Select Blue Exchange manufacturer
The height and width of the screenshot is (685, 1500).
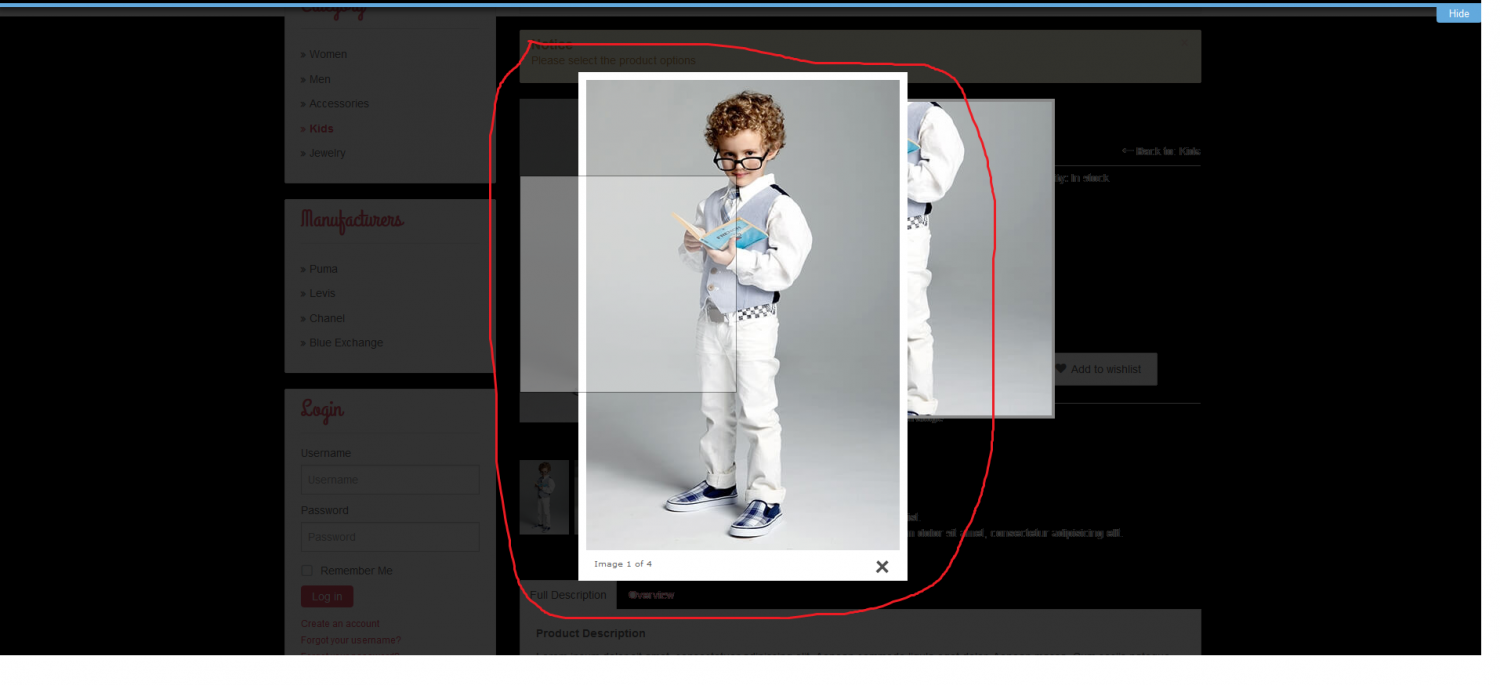346,343
